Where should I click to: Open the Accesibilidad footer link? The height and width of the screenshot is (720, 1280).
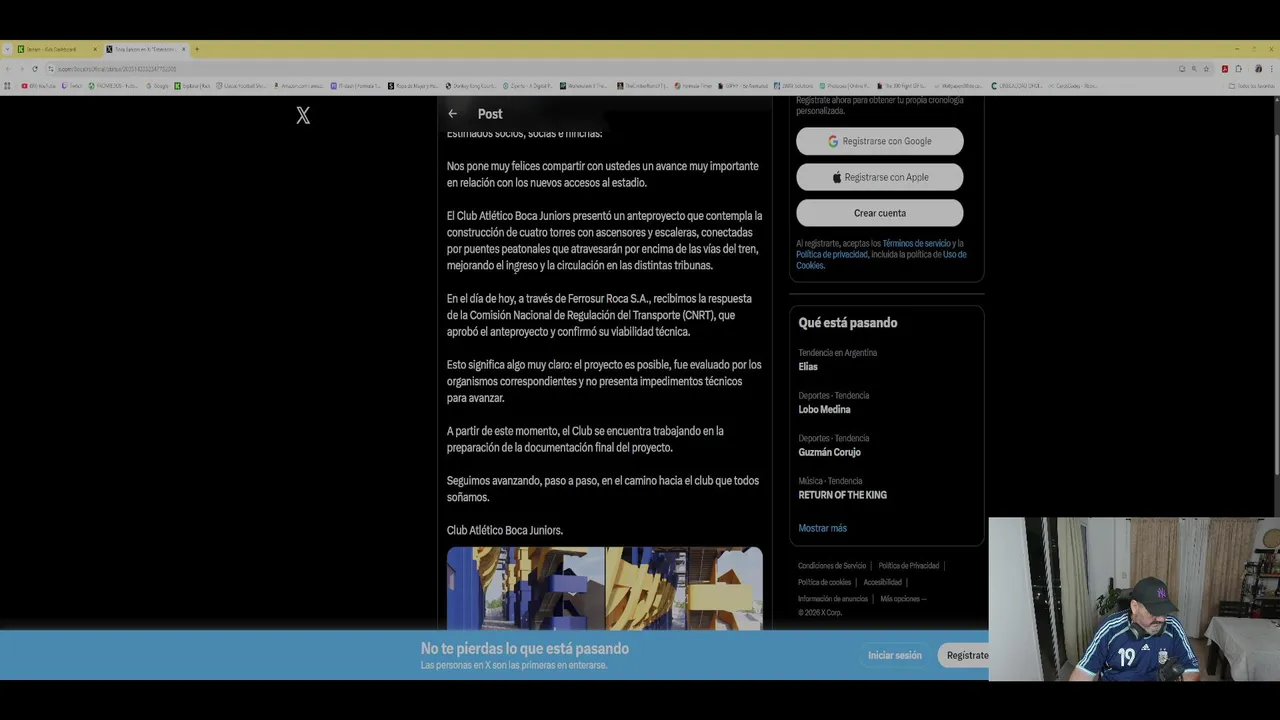tap(882, 582)
